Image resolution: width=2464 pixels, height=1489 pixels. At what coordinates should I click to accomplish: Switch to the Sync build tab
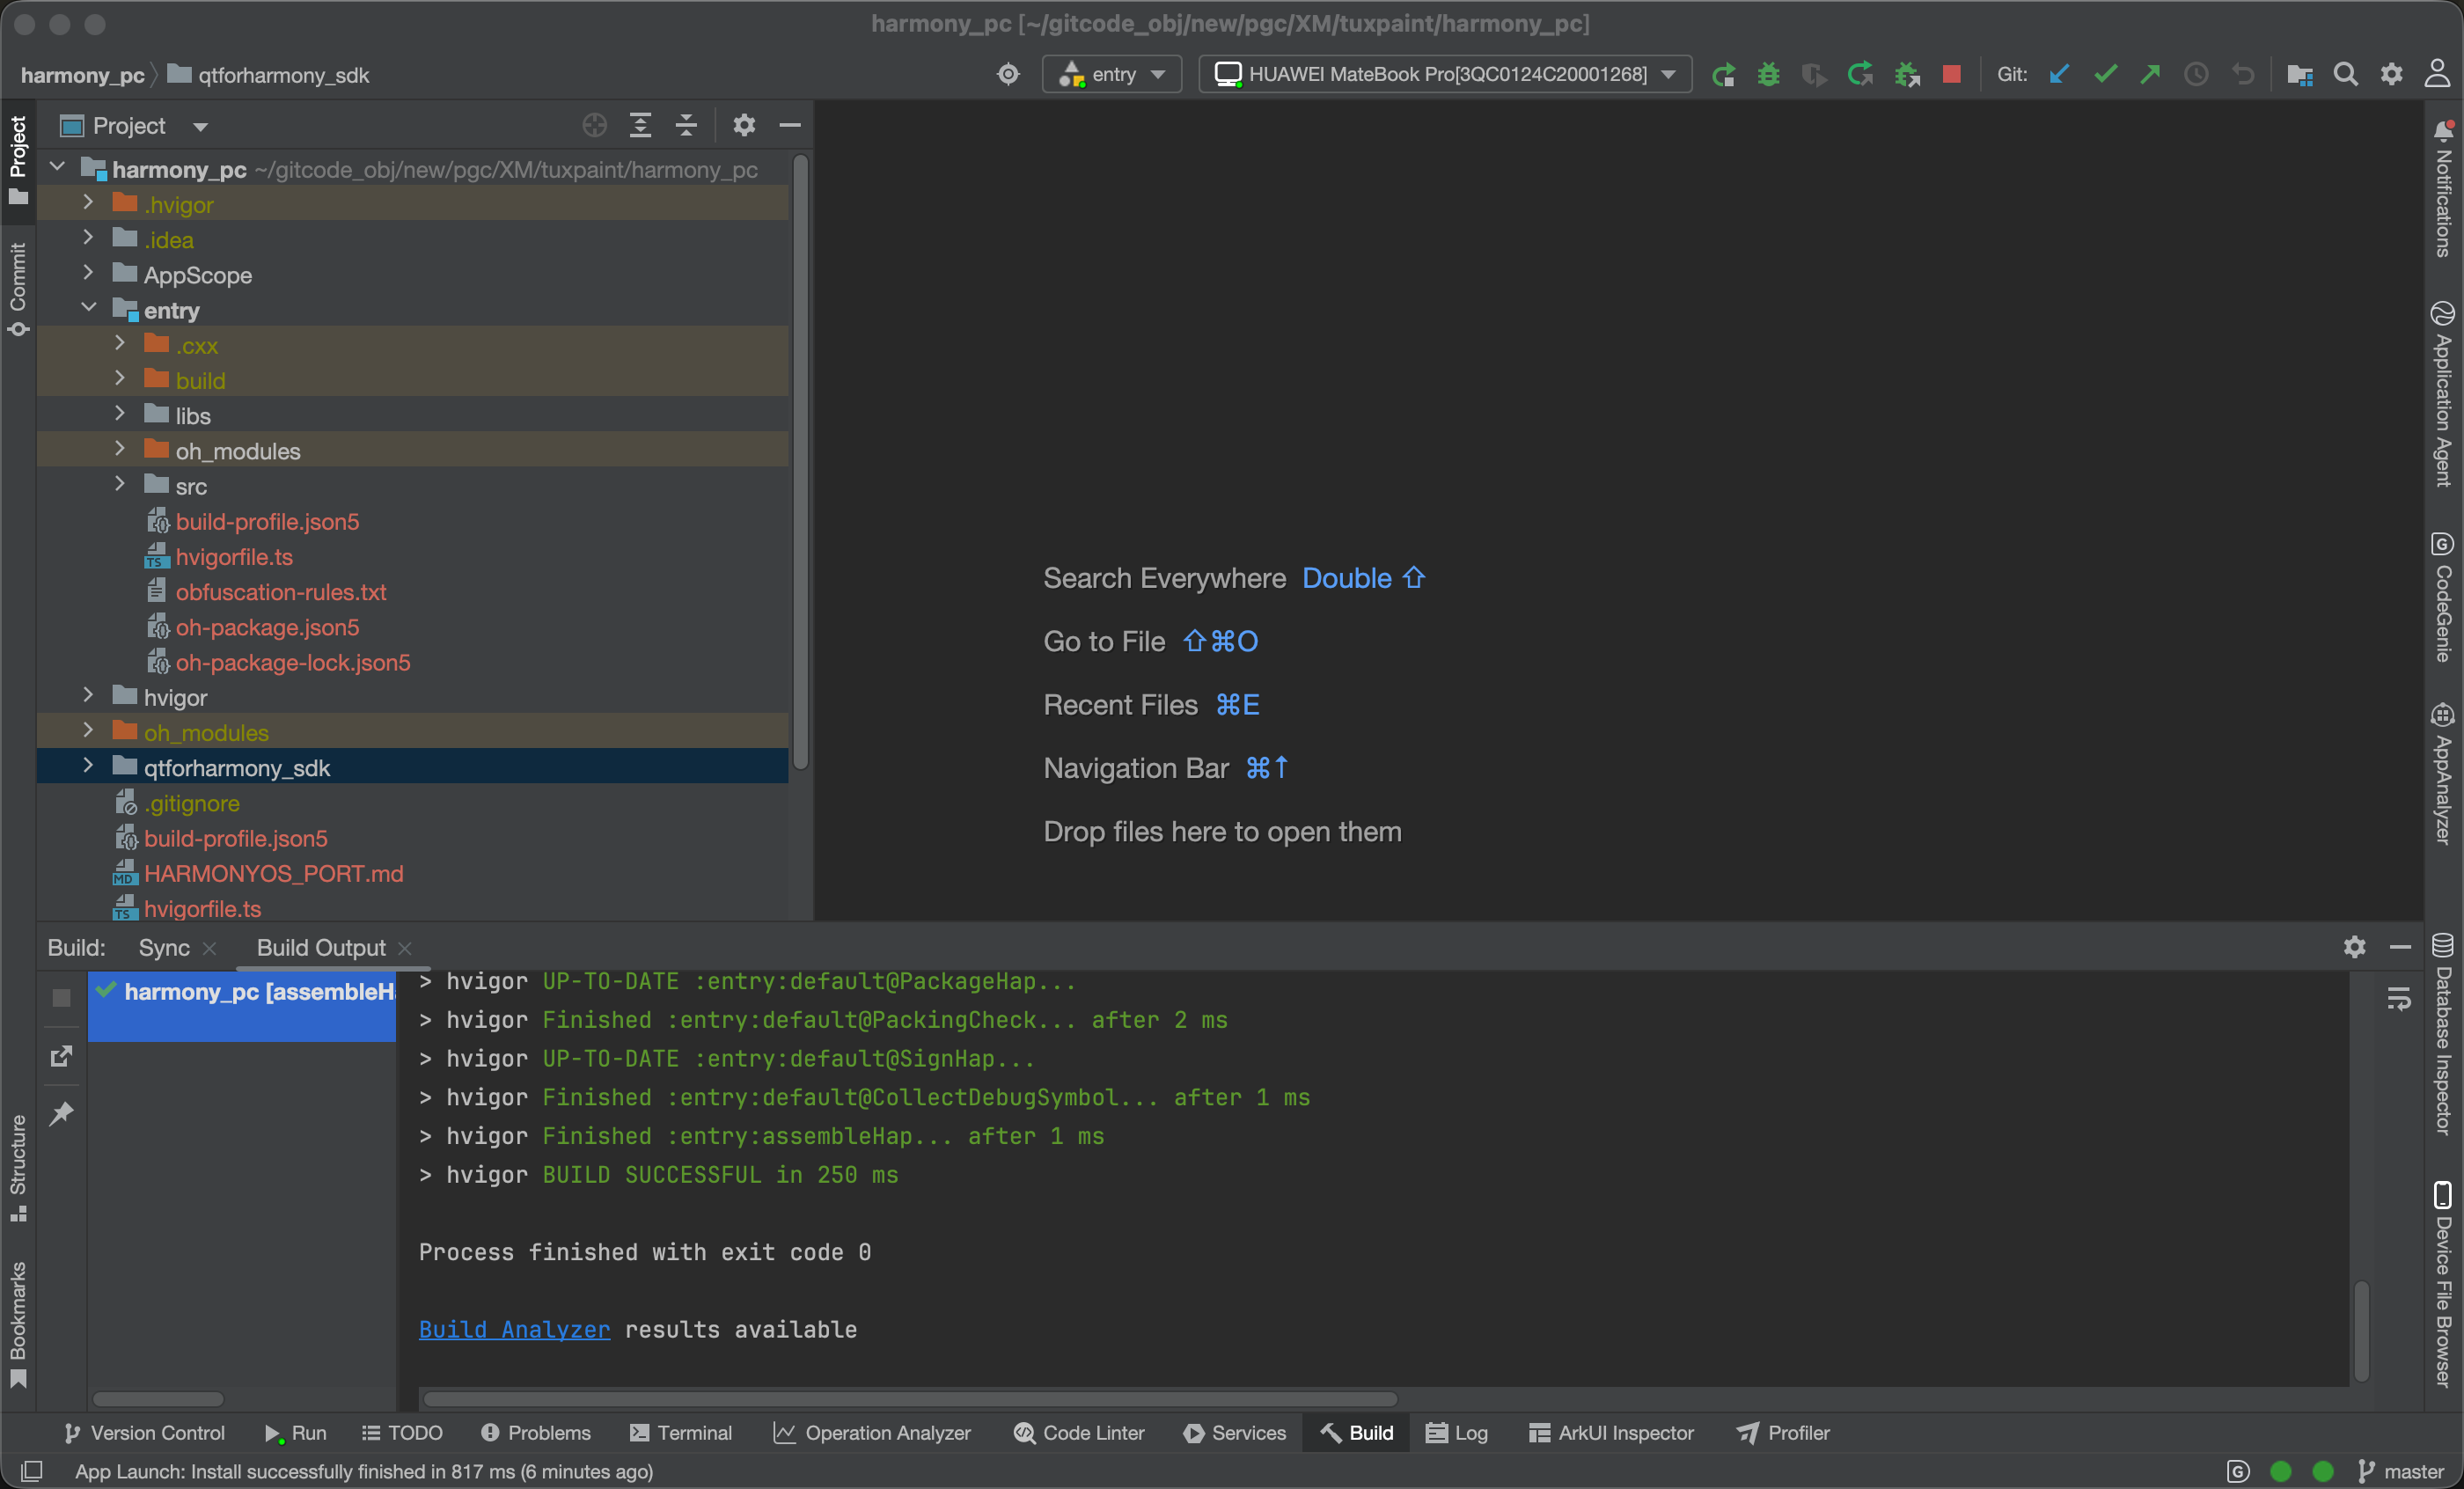(164, 947)
